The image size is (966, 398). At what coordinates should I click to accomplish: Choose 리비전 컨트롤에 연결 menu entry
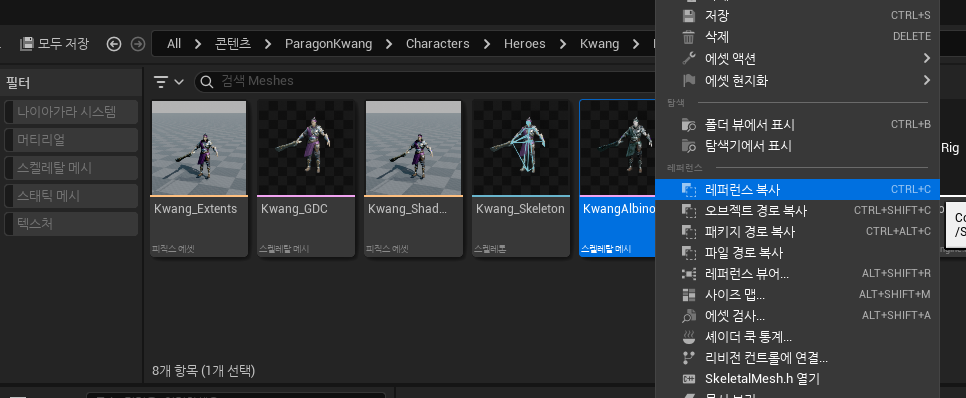pos(797,358)
